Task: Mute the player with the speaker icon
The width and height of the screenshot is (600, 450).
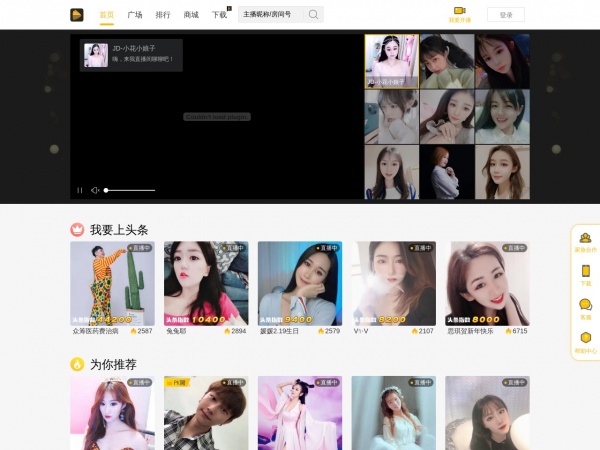Action: click(95, 190)
